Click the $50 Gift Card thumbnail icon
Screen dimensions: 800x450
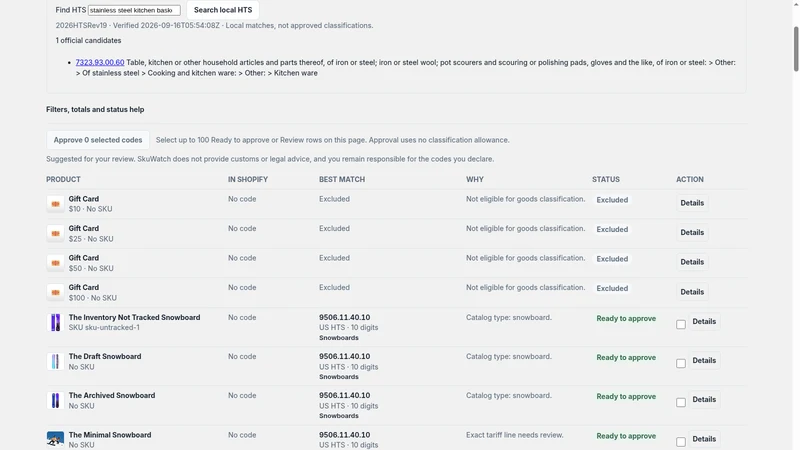coord(55,263)
